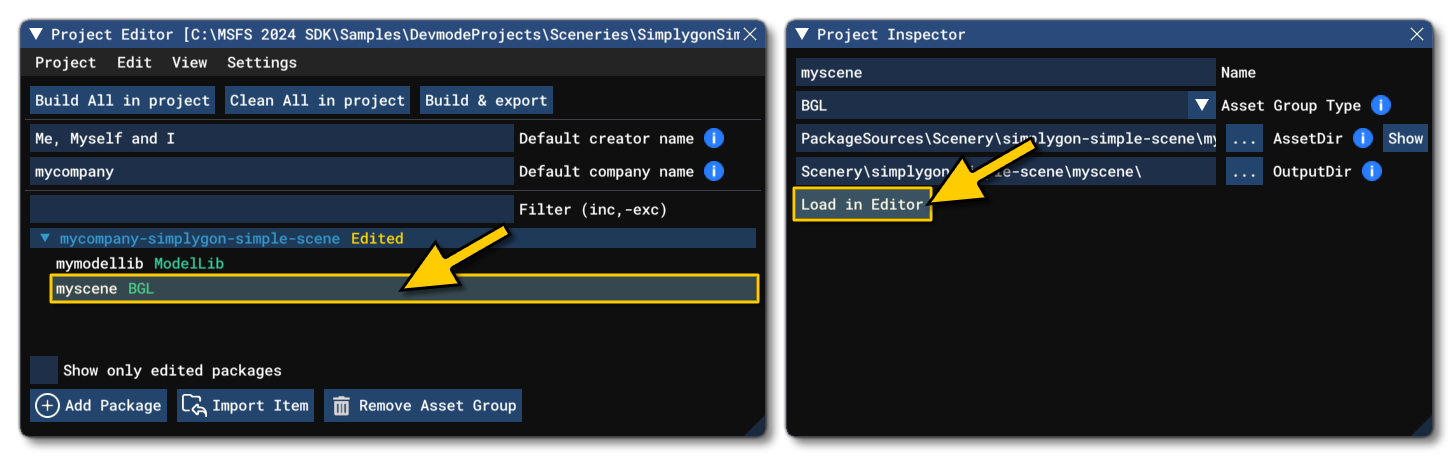Open the Settings menu
Image resolution: width=1453 pixels, height=457 pixels.
point(261,62)
